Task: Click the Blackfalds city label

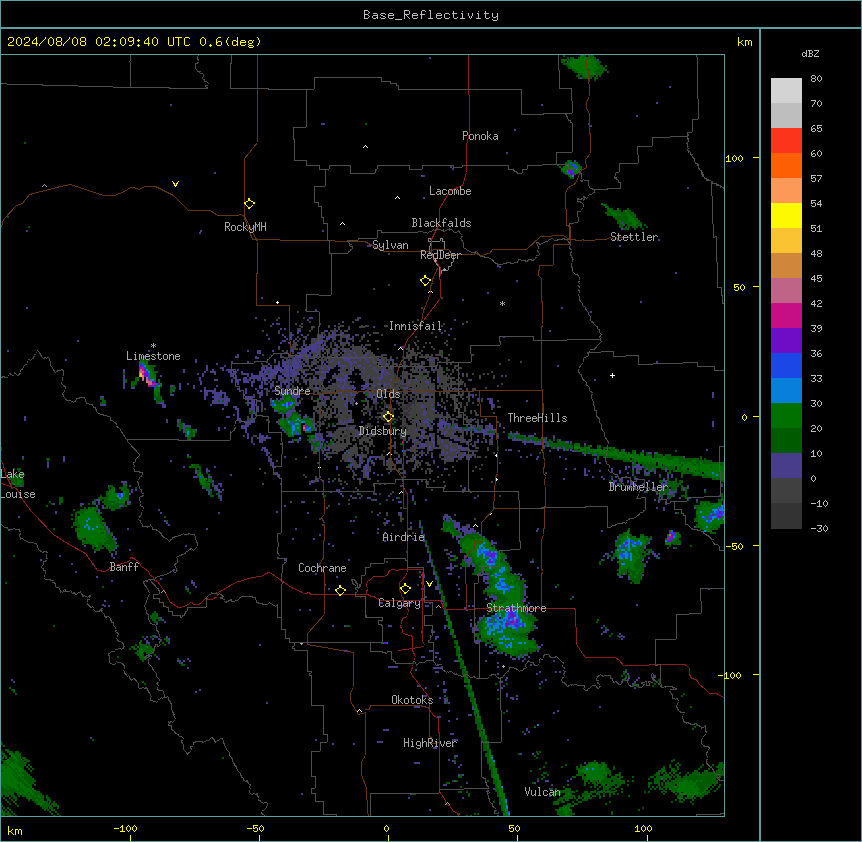Action: [441, 223]
